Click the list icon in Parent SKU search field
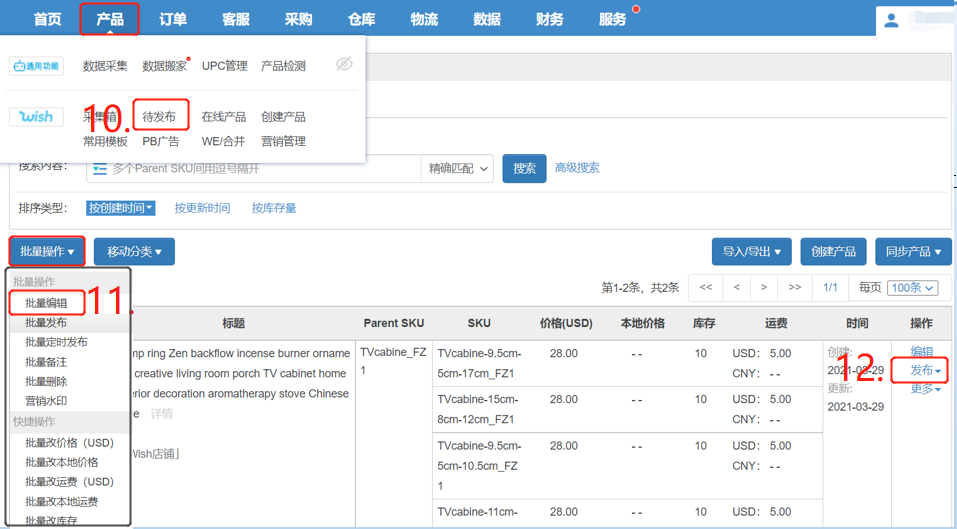Screen dimensions: 957x529 pos(99,168)
